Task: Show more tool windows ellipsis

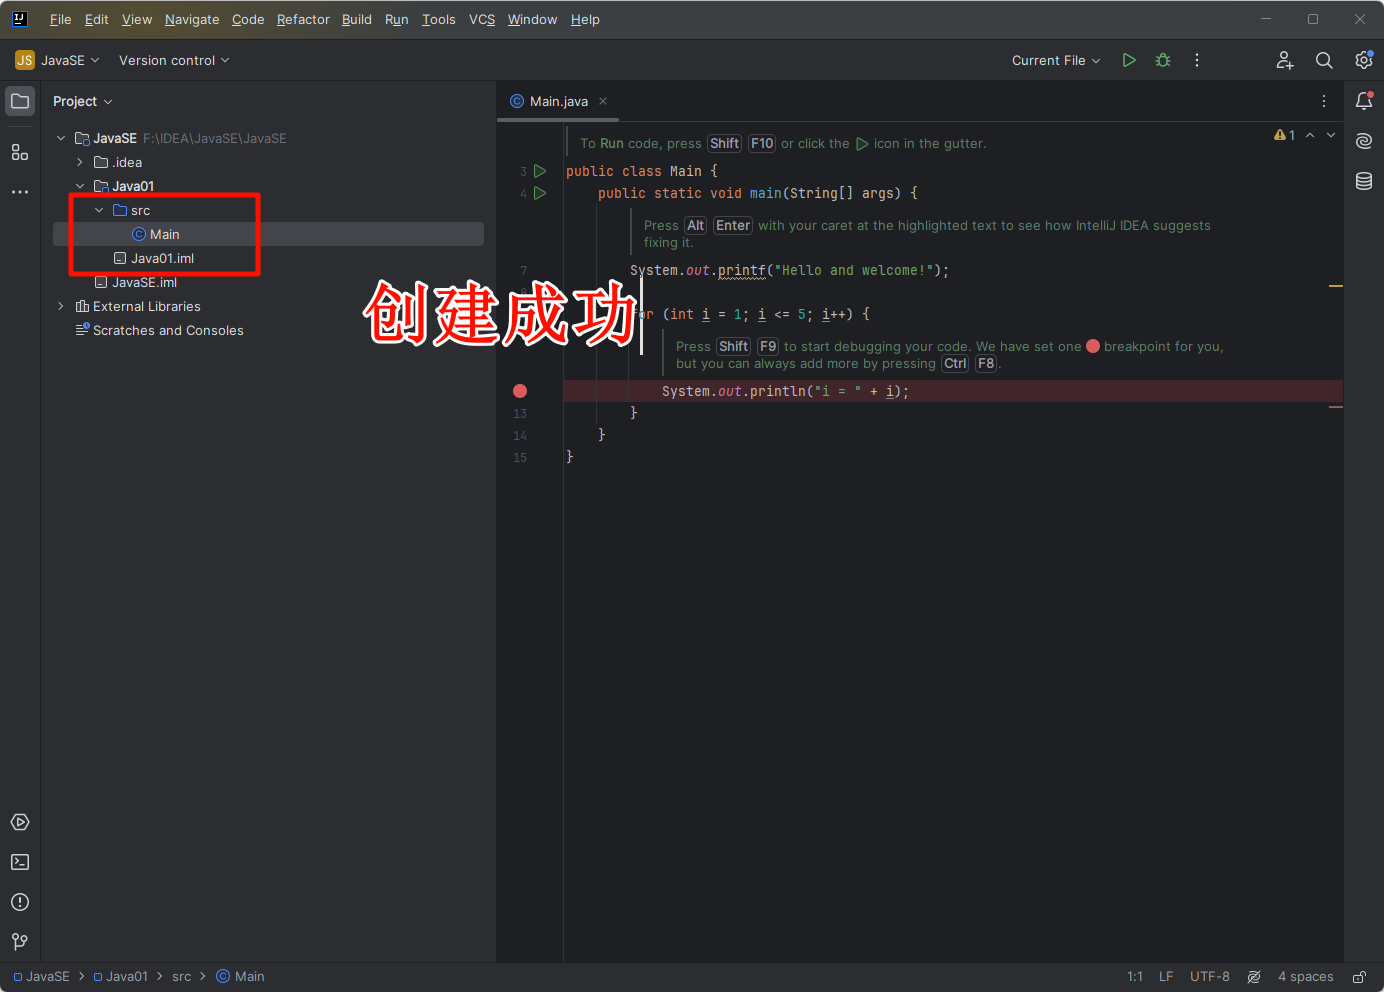Action: (20, 191)
